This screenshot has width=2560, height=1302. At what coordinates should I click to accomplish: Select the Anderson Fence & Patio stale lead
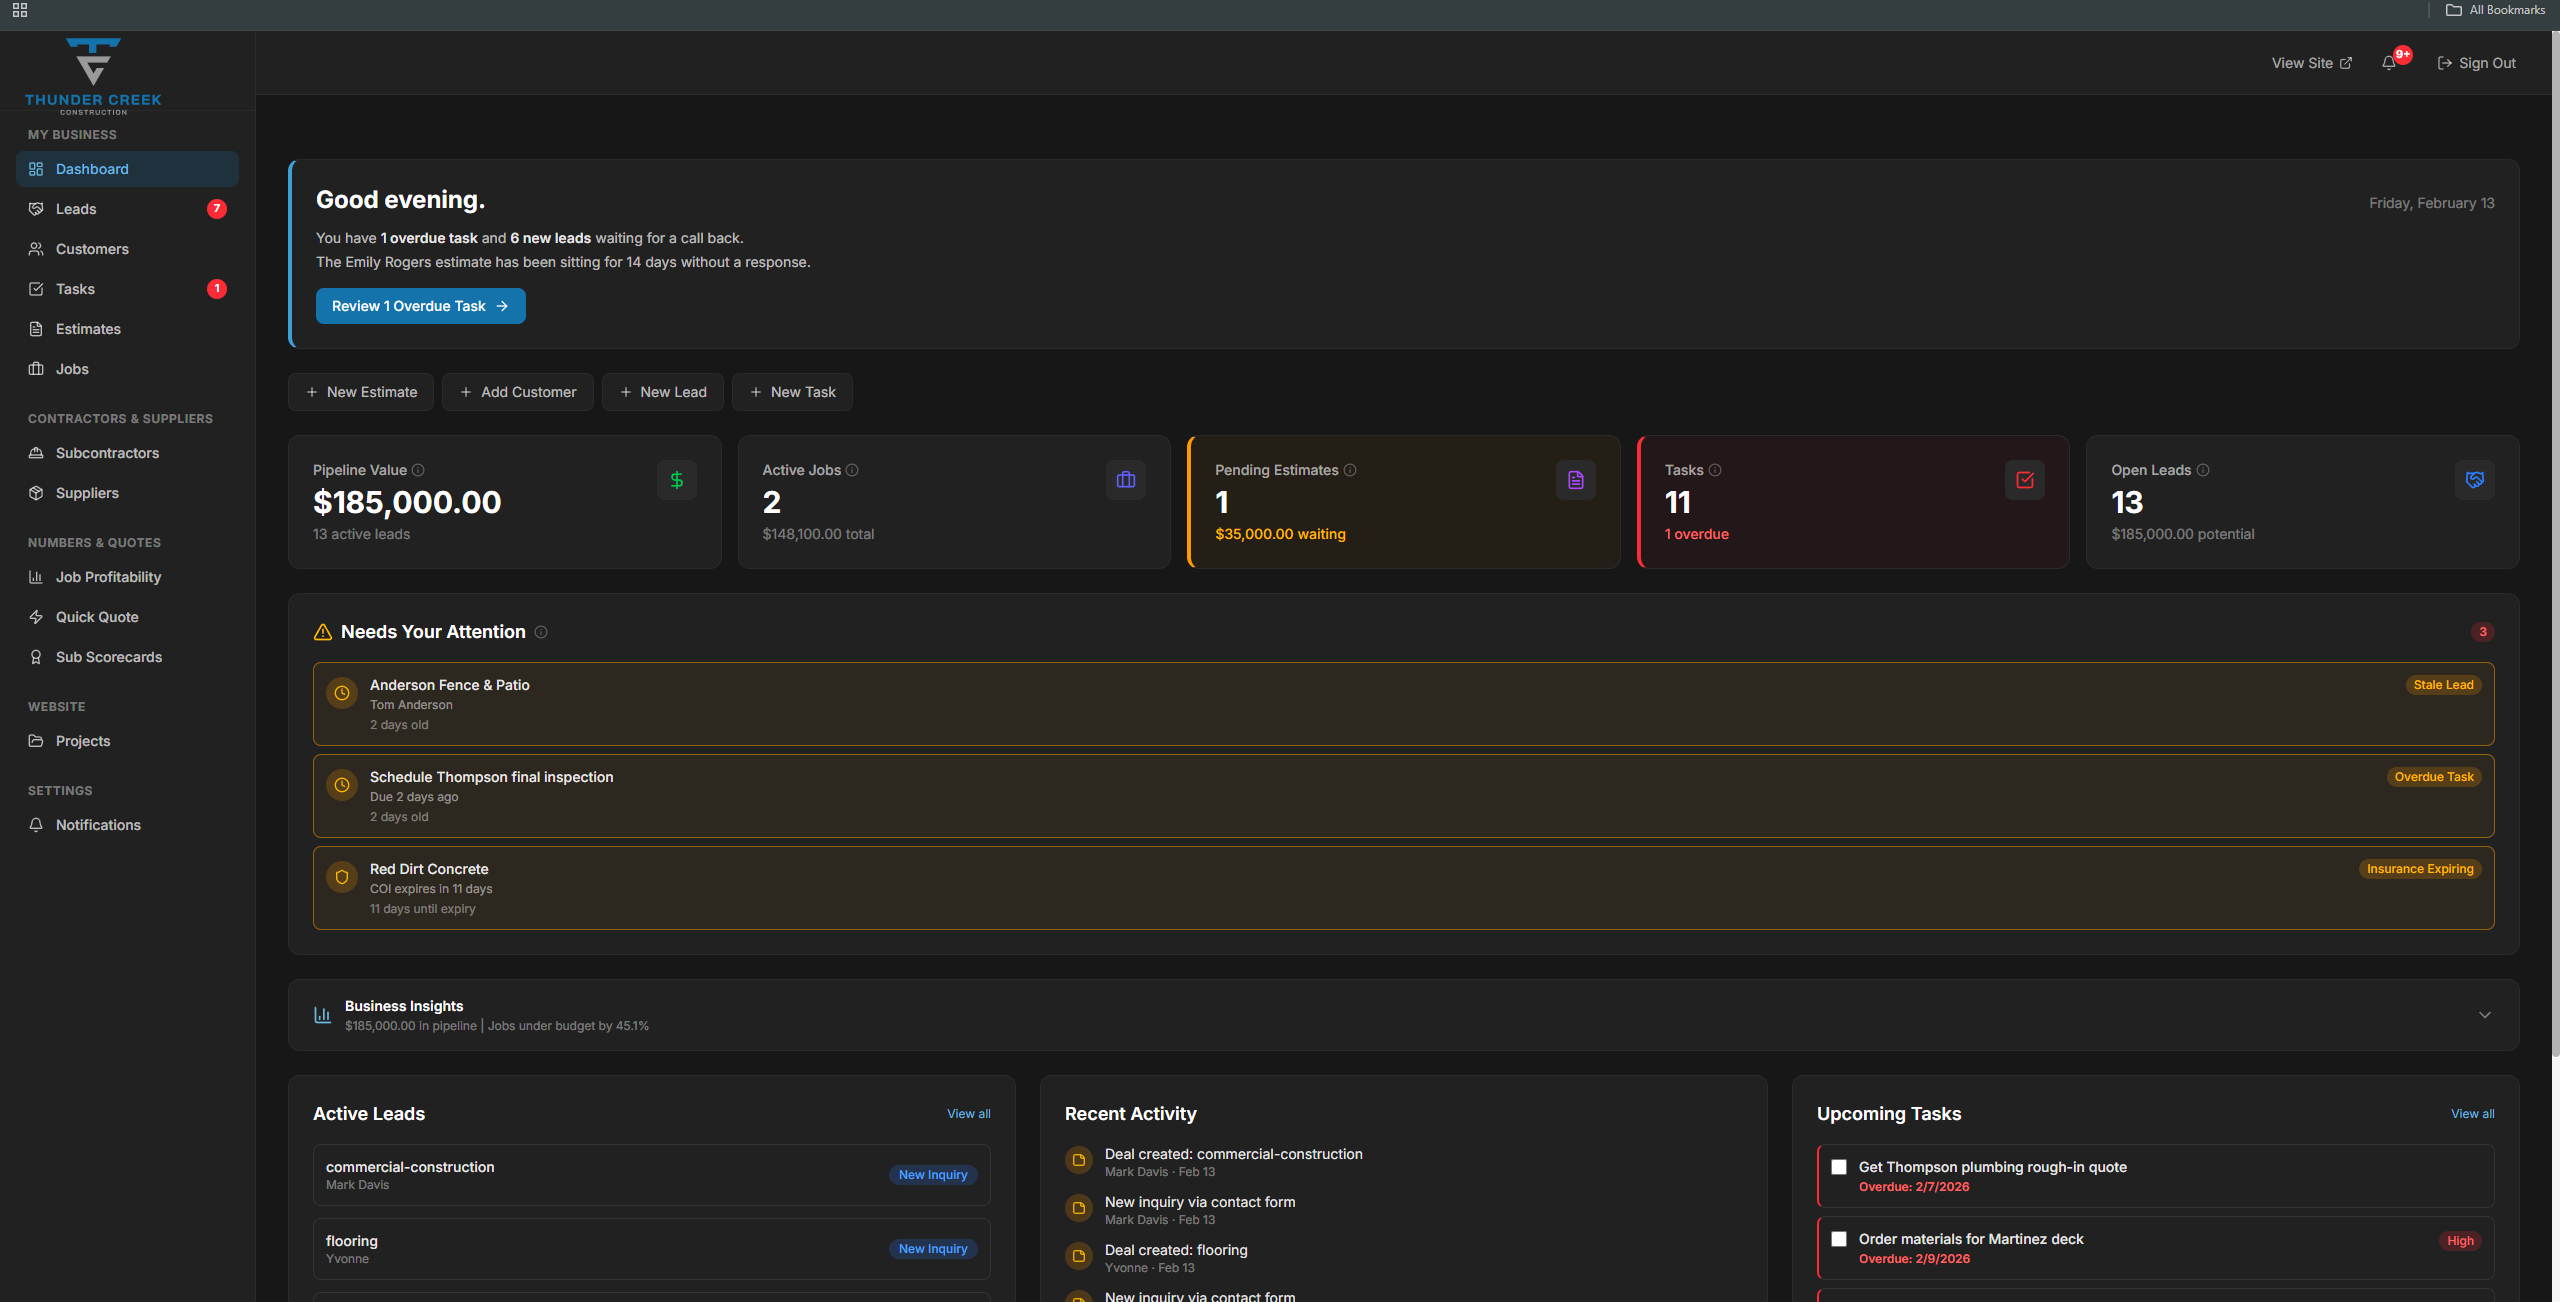[1403, 704]
